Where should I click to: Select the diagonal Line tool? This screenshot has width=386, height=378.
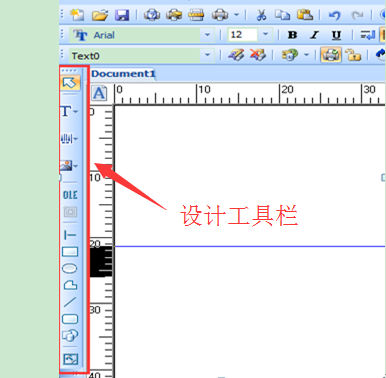(70, 302)
